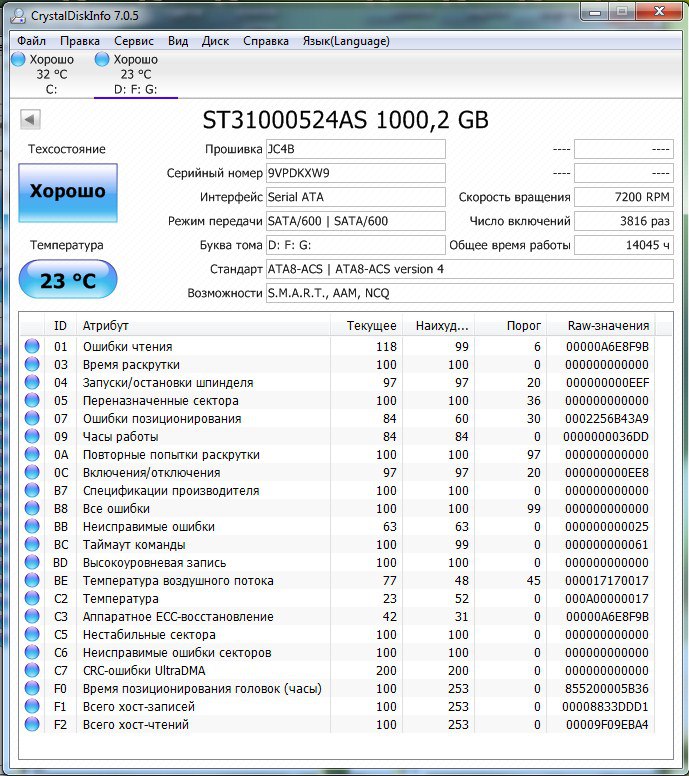This screenshot has height=776, width=689.
Task: Open the Вид menu
Action: click(178, 41)
